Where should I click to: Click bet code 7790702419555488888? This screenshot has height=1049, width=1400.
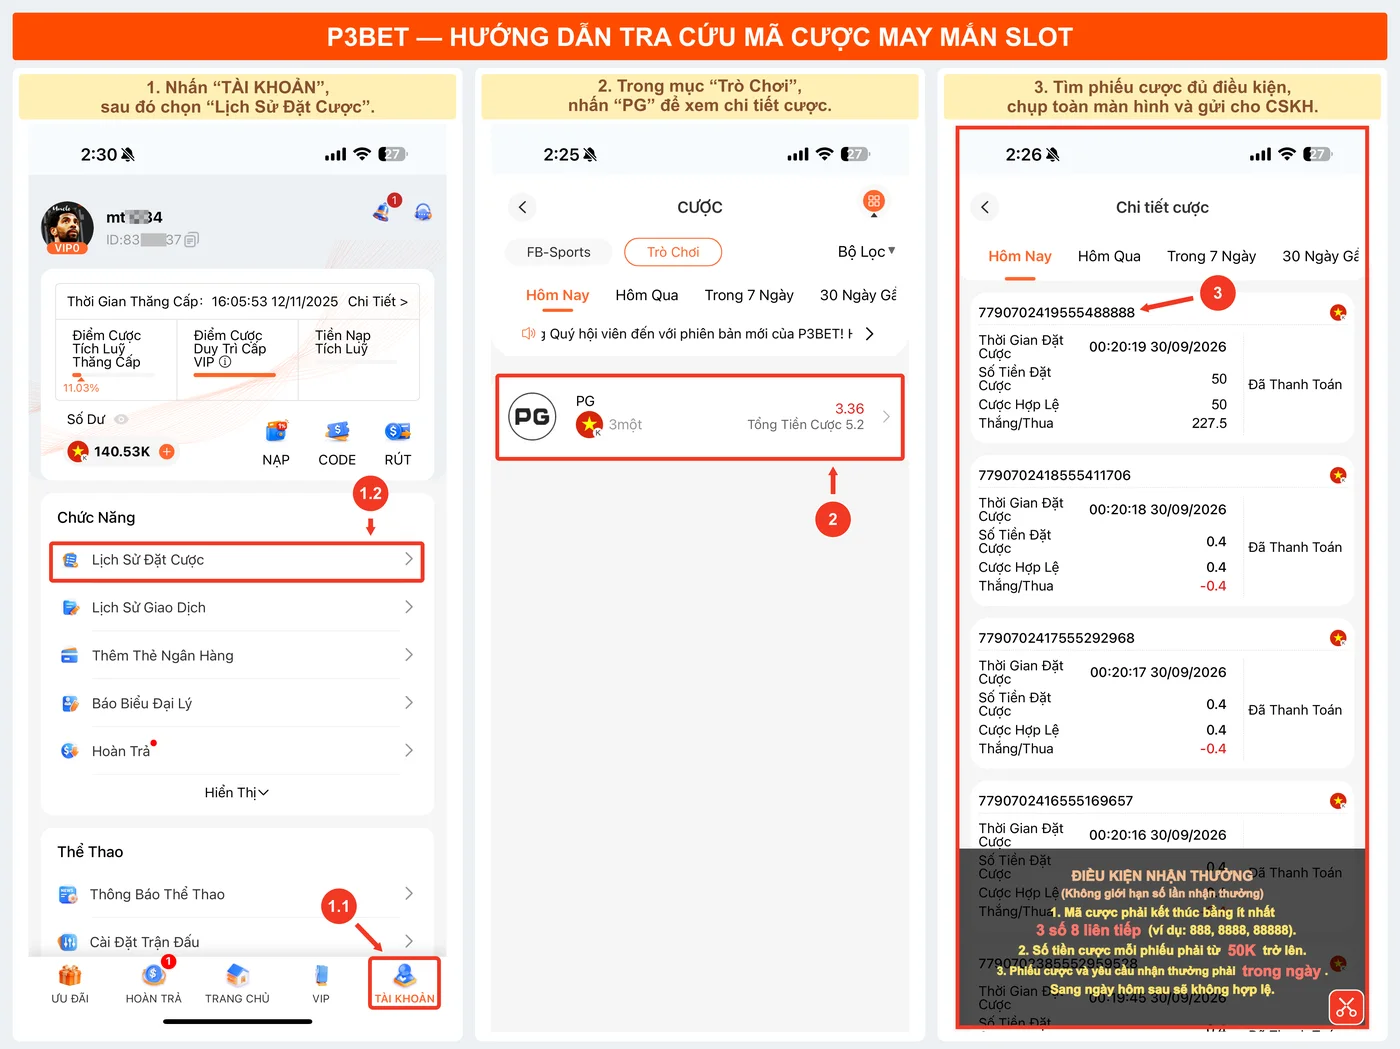pyautogui.click(x=1056, y=312)
